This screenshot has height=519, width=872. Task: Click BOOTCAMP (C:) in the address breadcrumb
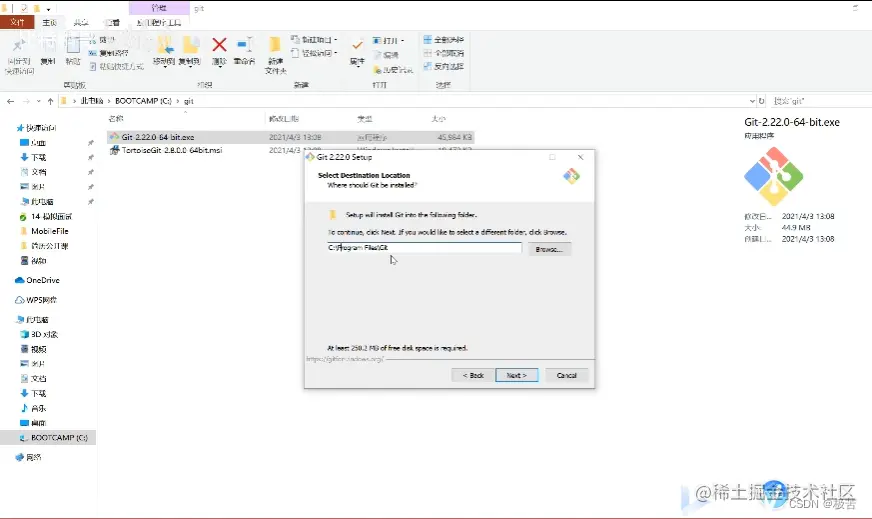(x=143, y=101)
